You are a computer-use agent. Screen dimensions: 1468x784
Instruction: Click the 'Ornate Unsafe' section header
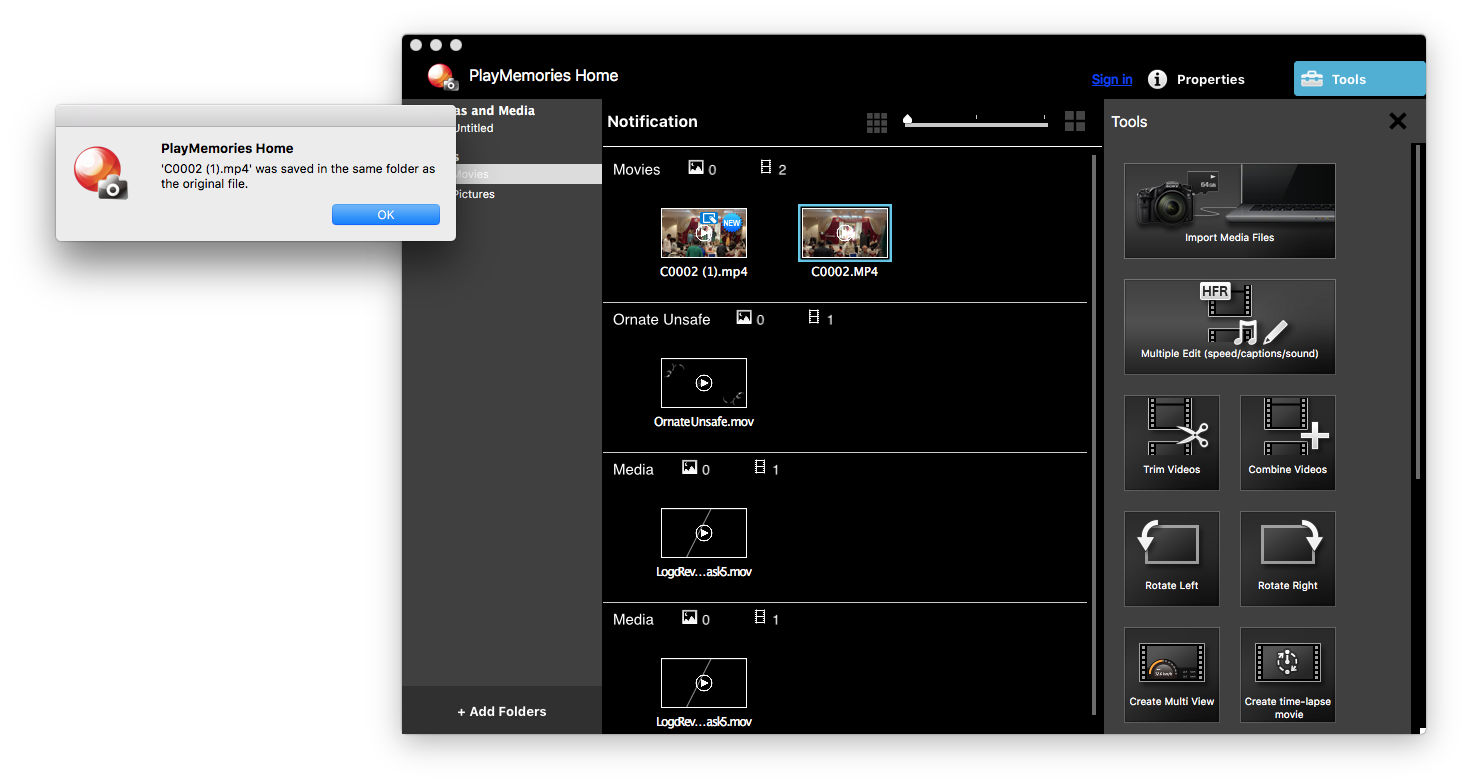coord(662,320)
